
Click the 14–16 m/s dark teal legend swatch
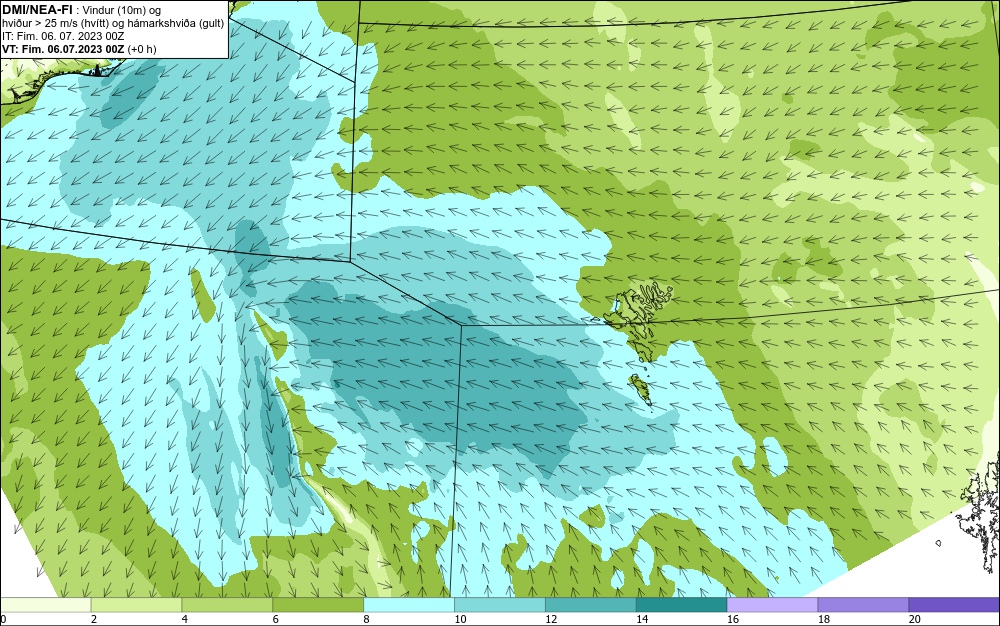click(682, 604)
